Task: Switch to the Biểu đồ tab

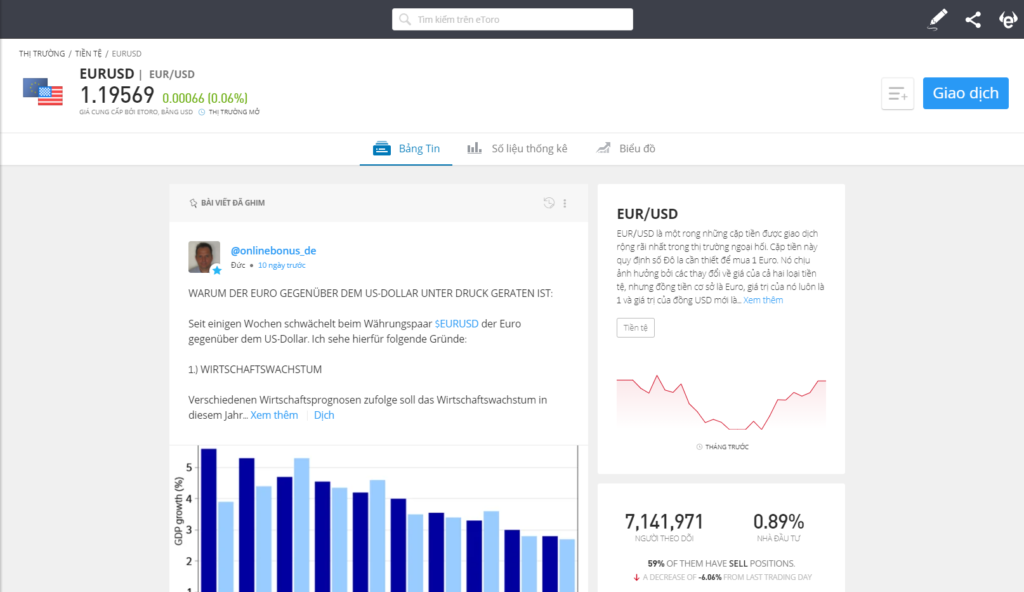Action: (626, 149)
